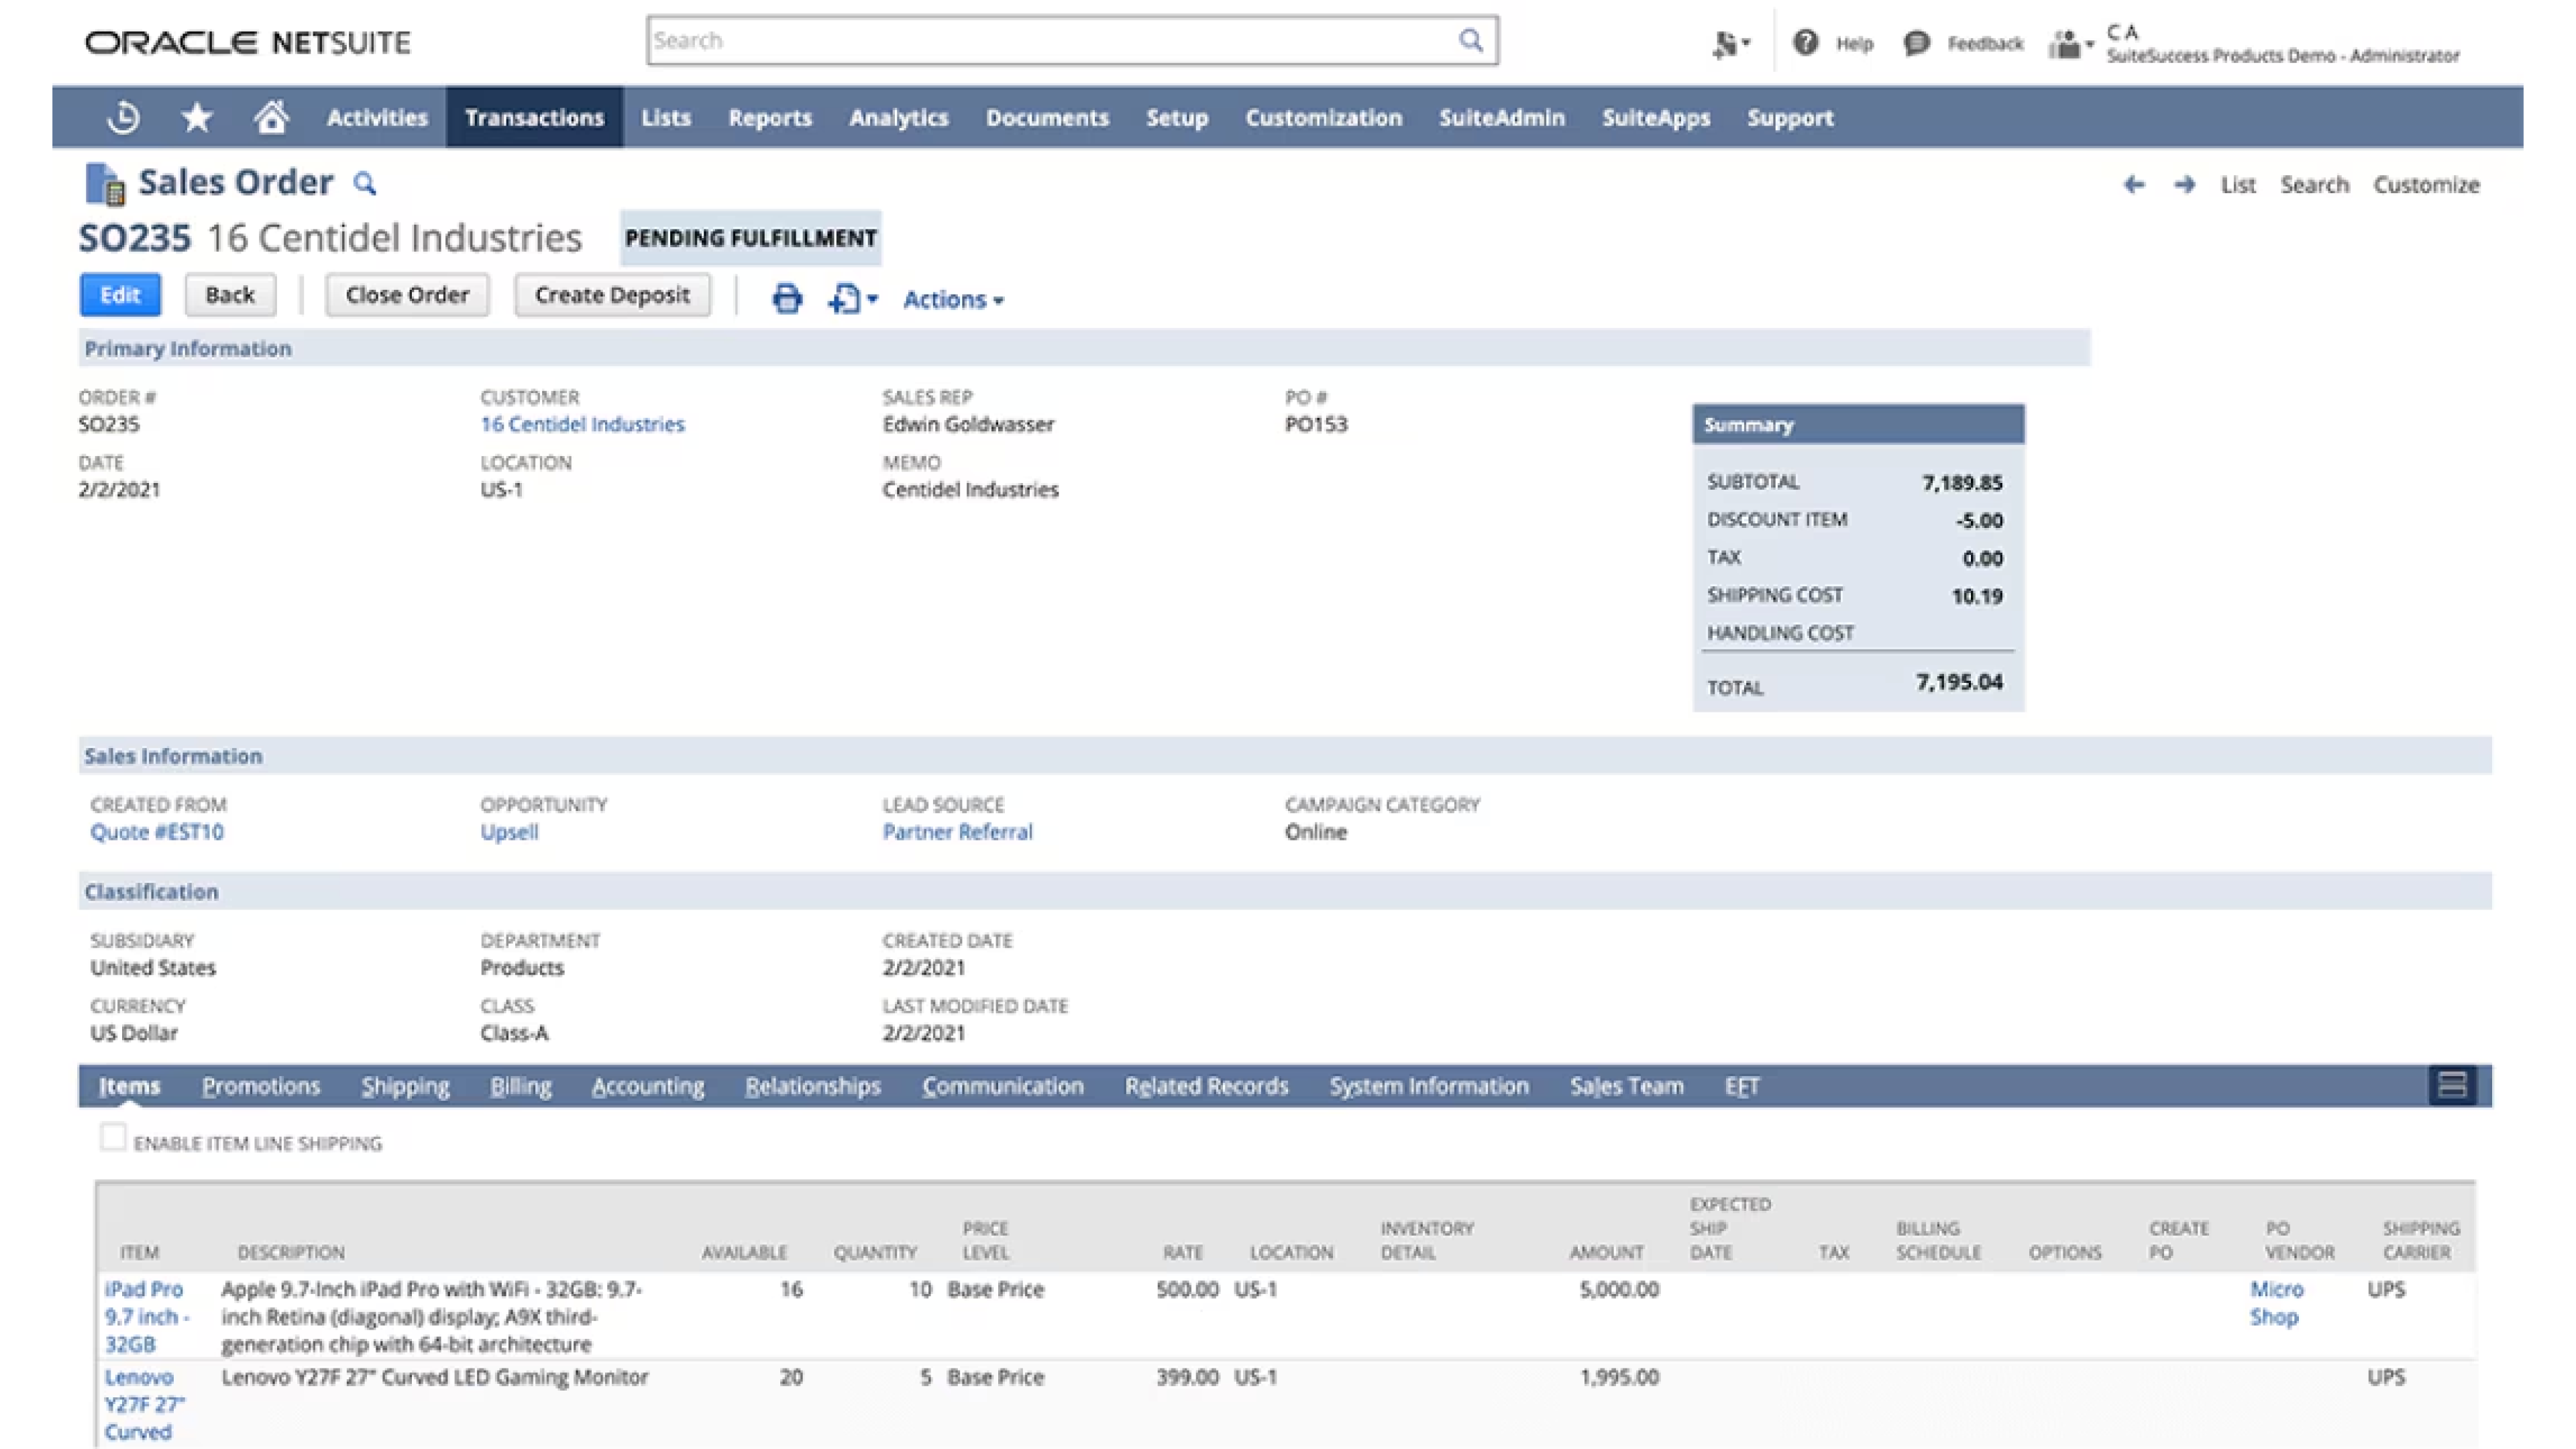Click the print icon
This screenshot has height=1449, width=2576.
787,298
